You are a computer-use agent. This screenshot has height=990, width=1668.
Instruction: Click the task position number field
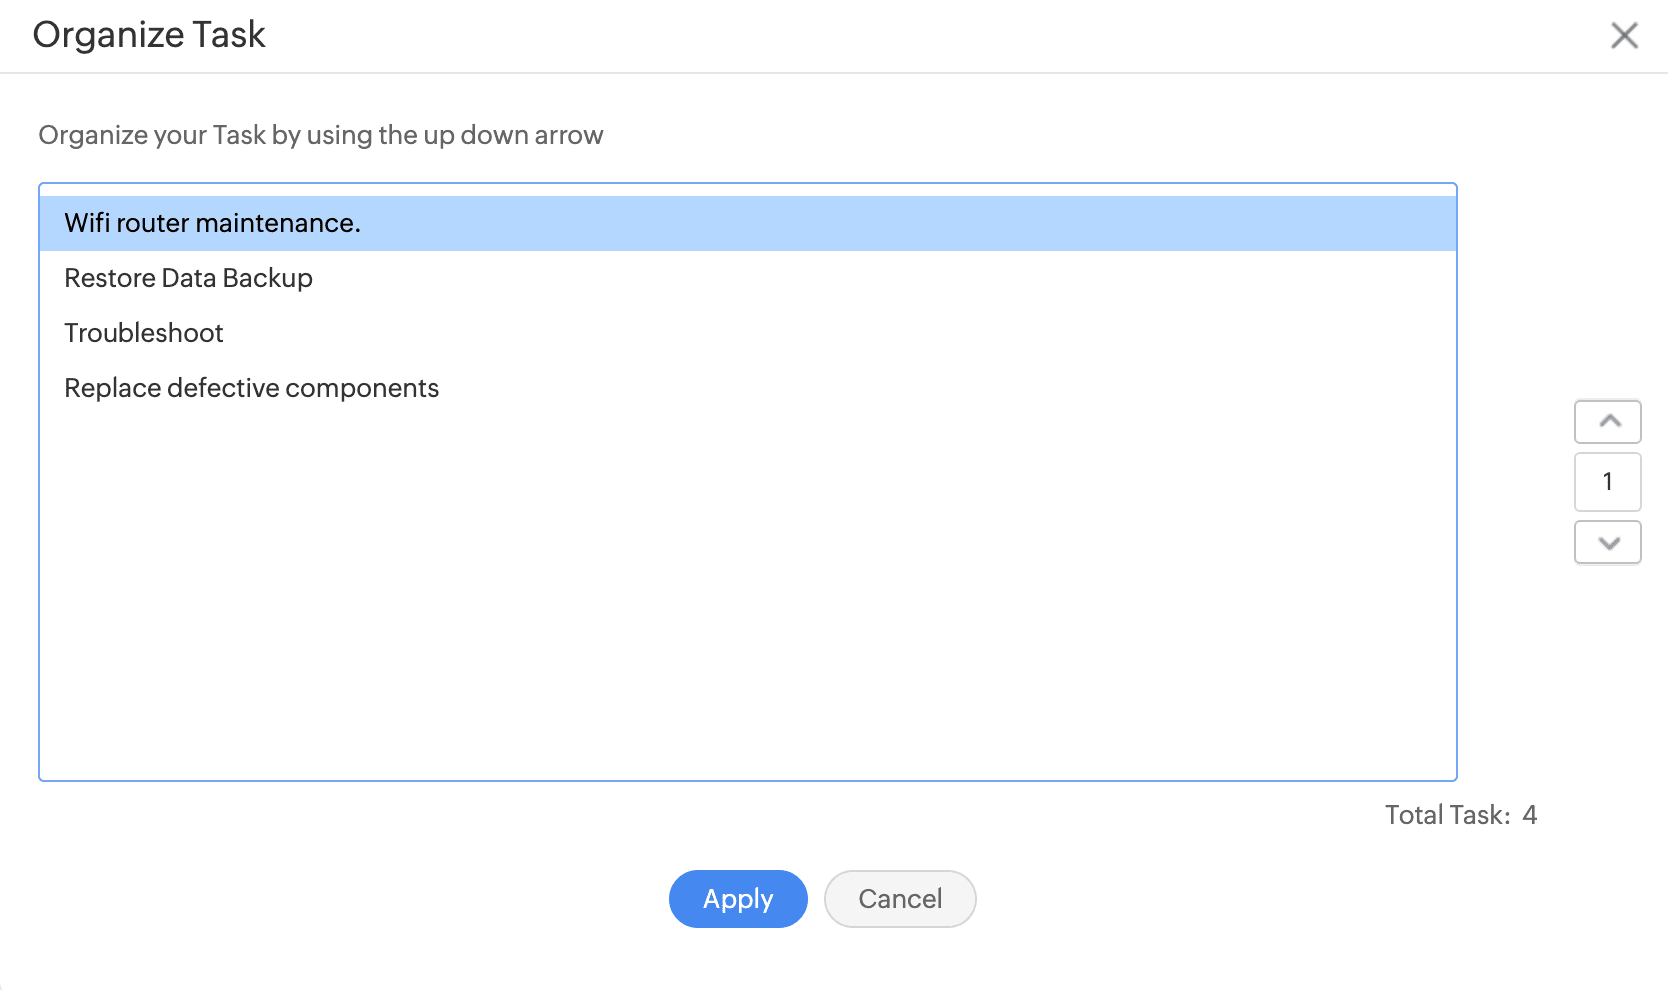click(x=1608, y=482)
